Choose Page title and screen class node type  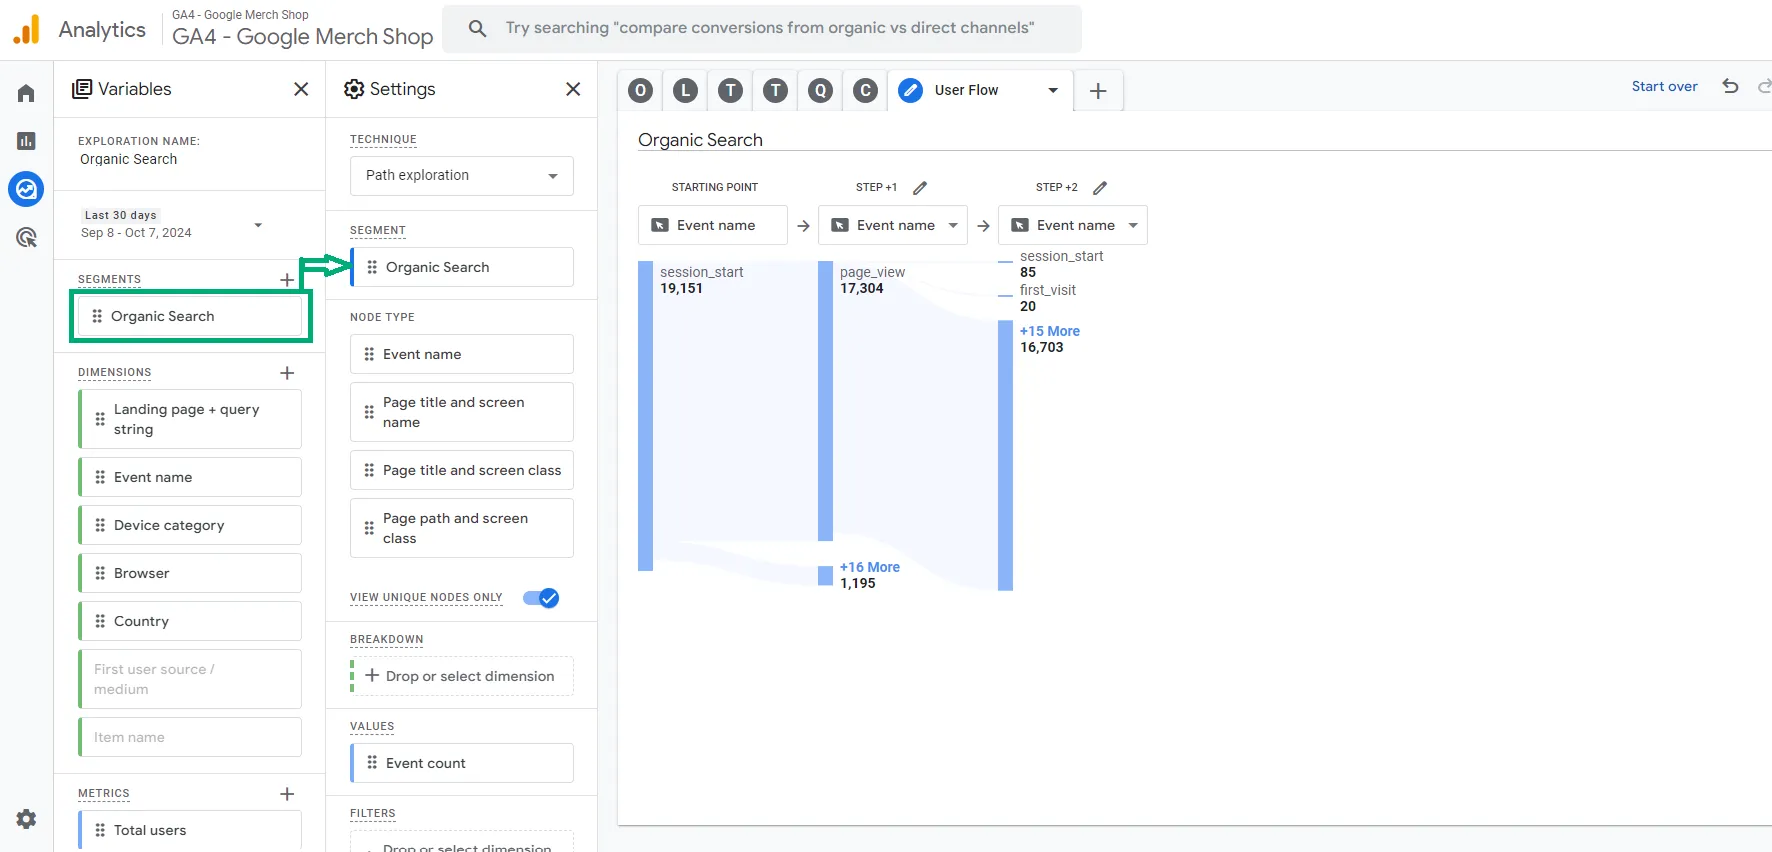(462, 470)
